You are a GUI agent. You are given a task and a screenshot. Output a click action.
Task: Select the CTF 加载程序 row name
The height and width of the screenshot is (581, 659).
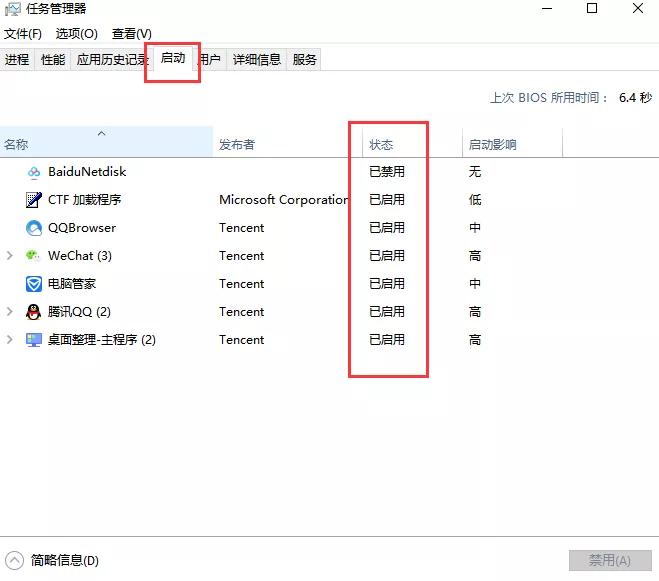coord(84,200)
